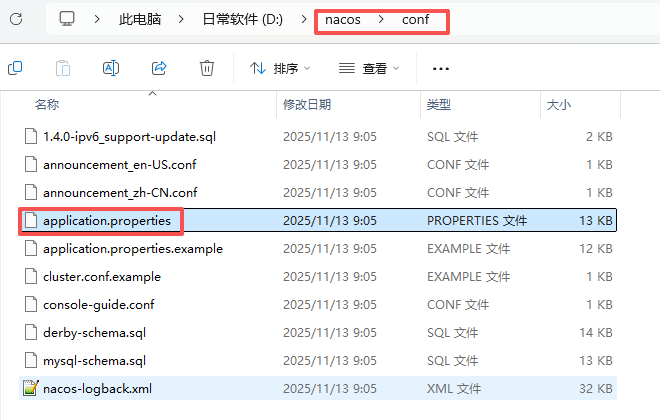Click file icon of application.properties.example
660x420 pixels.
(x=31, y=249)
